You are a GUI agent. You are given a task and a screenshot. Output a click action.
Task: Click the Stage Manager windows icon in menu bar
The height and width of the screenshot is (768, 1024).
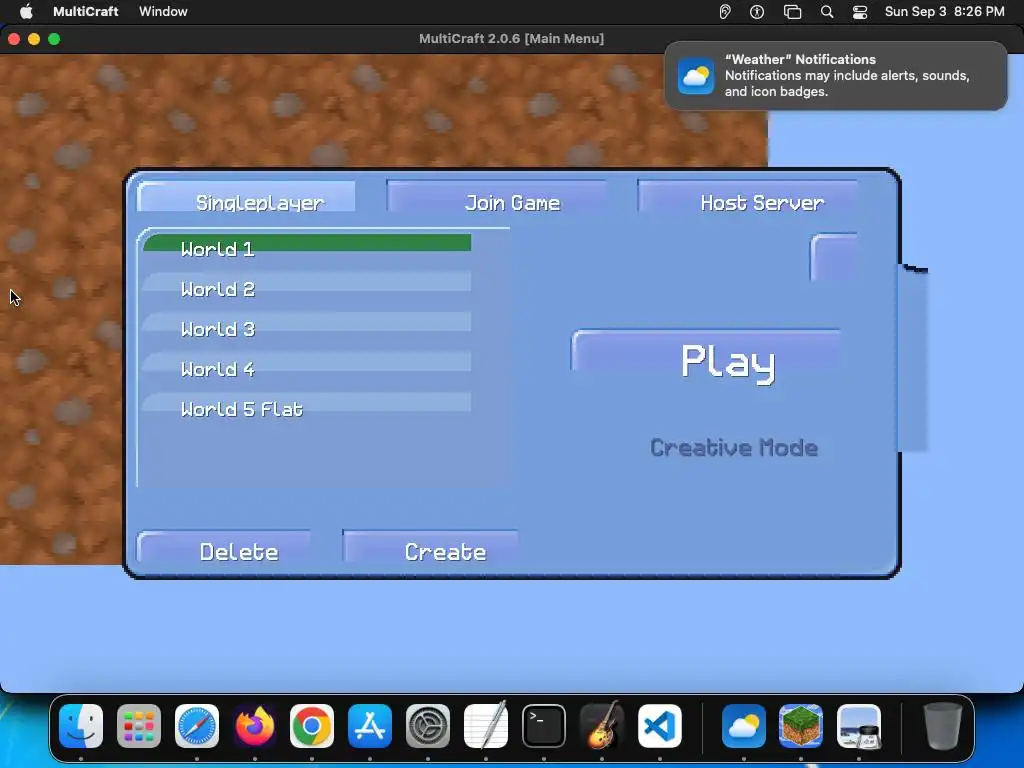792,12
